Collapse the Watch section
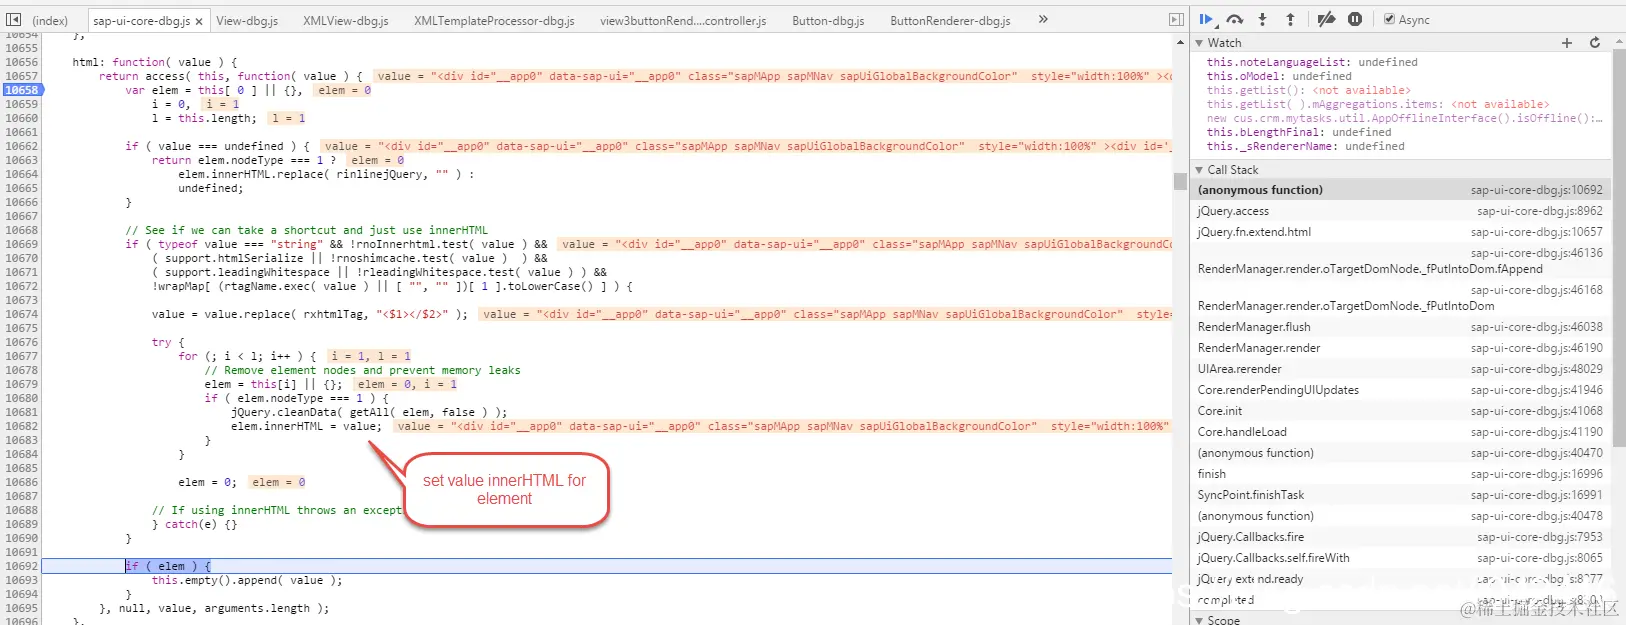 pos(1200,43)
